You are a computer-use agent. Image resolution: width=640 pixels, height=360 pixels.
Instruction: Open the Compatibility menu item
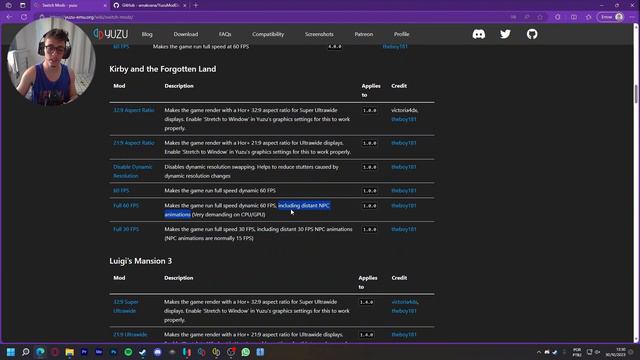click(268, 34)
